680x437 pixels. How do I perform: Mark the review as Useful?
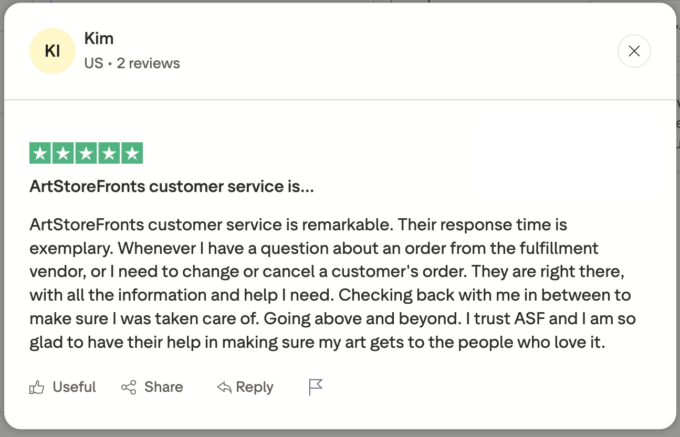tap(73, 387)
